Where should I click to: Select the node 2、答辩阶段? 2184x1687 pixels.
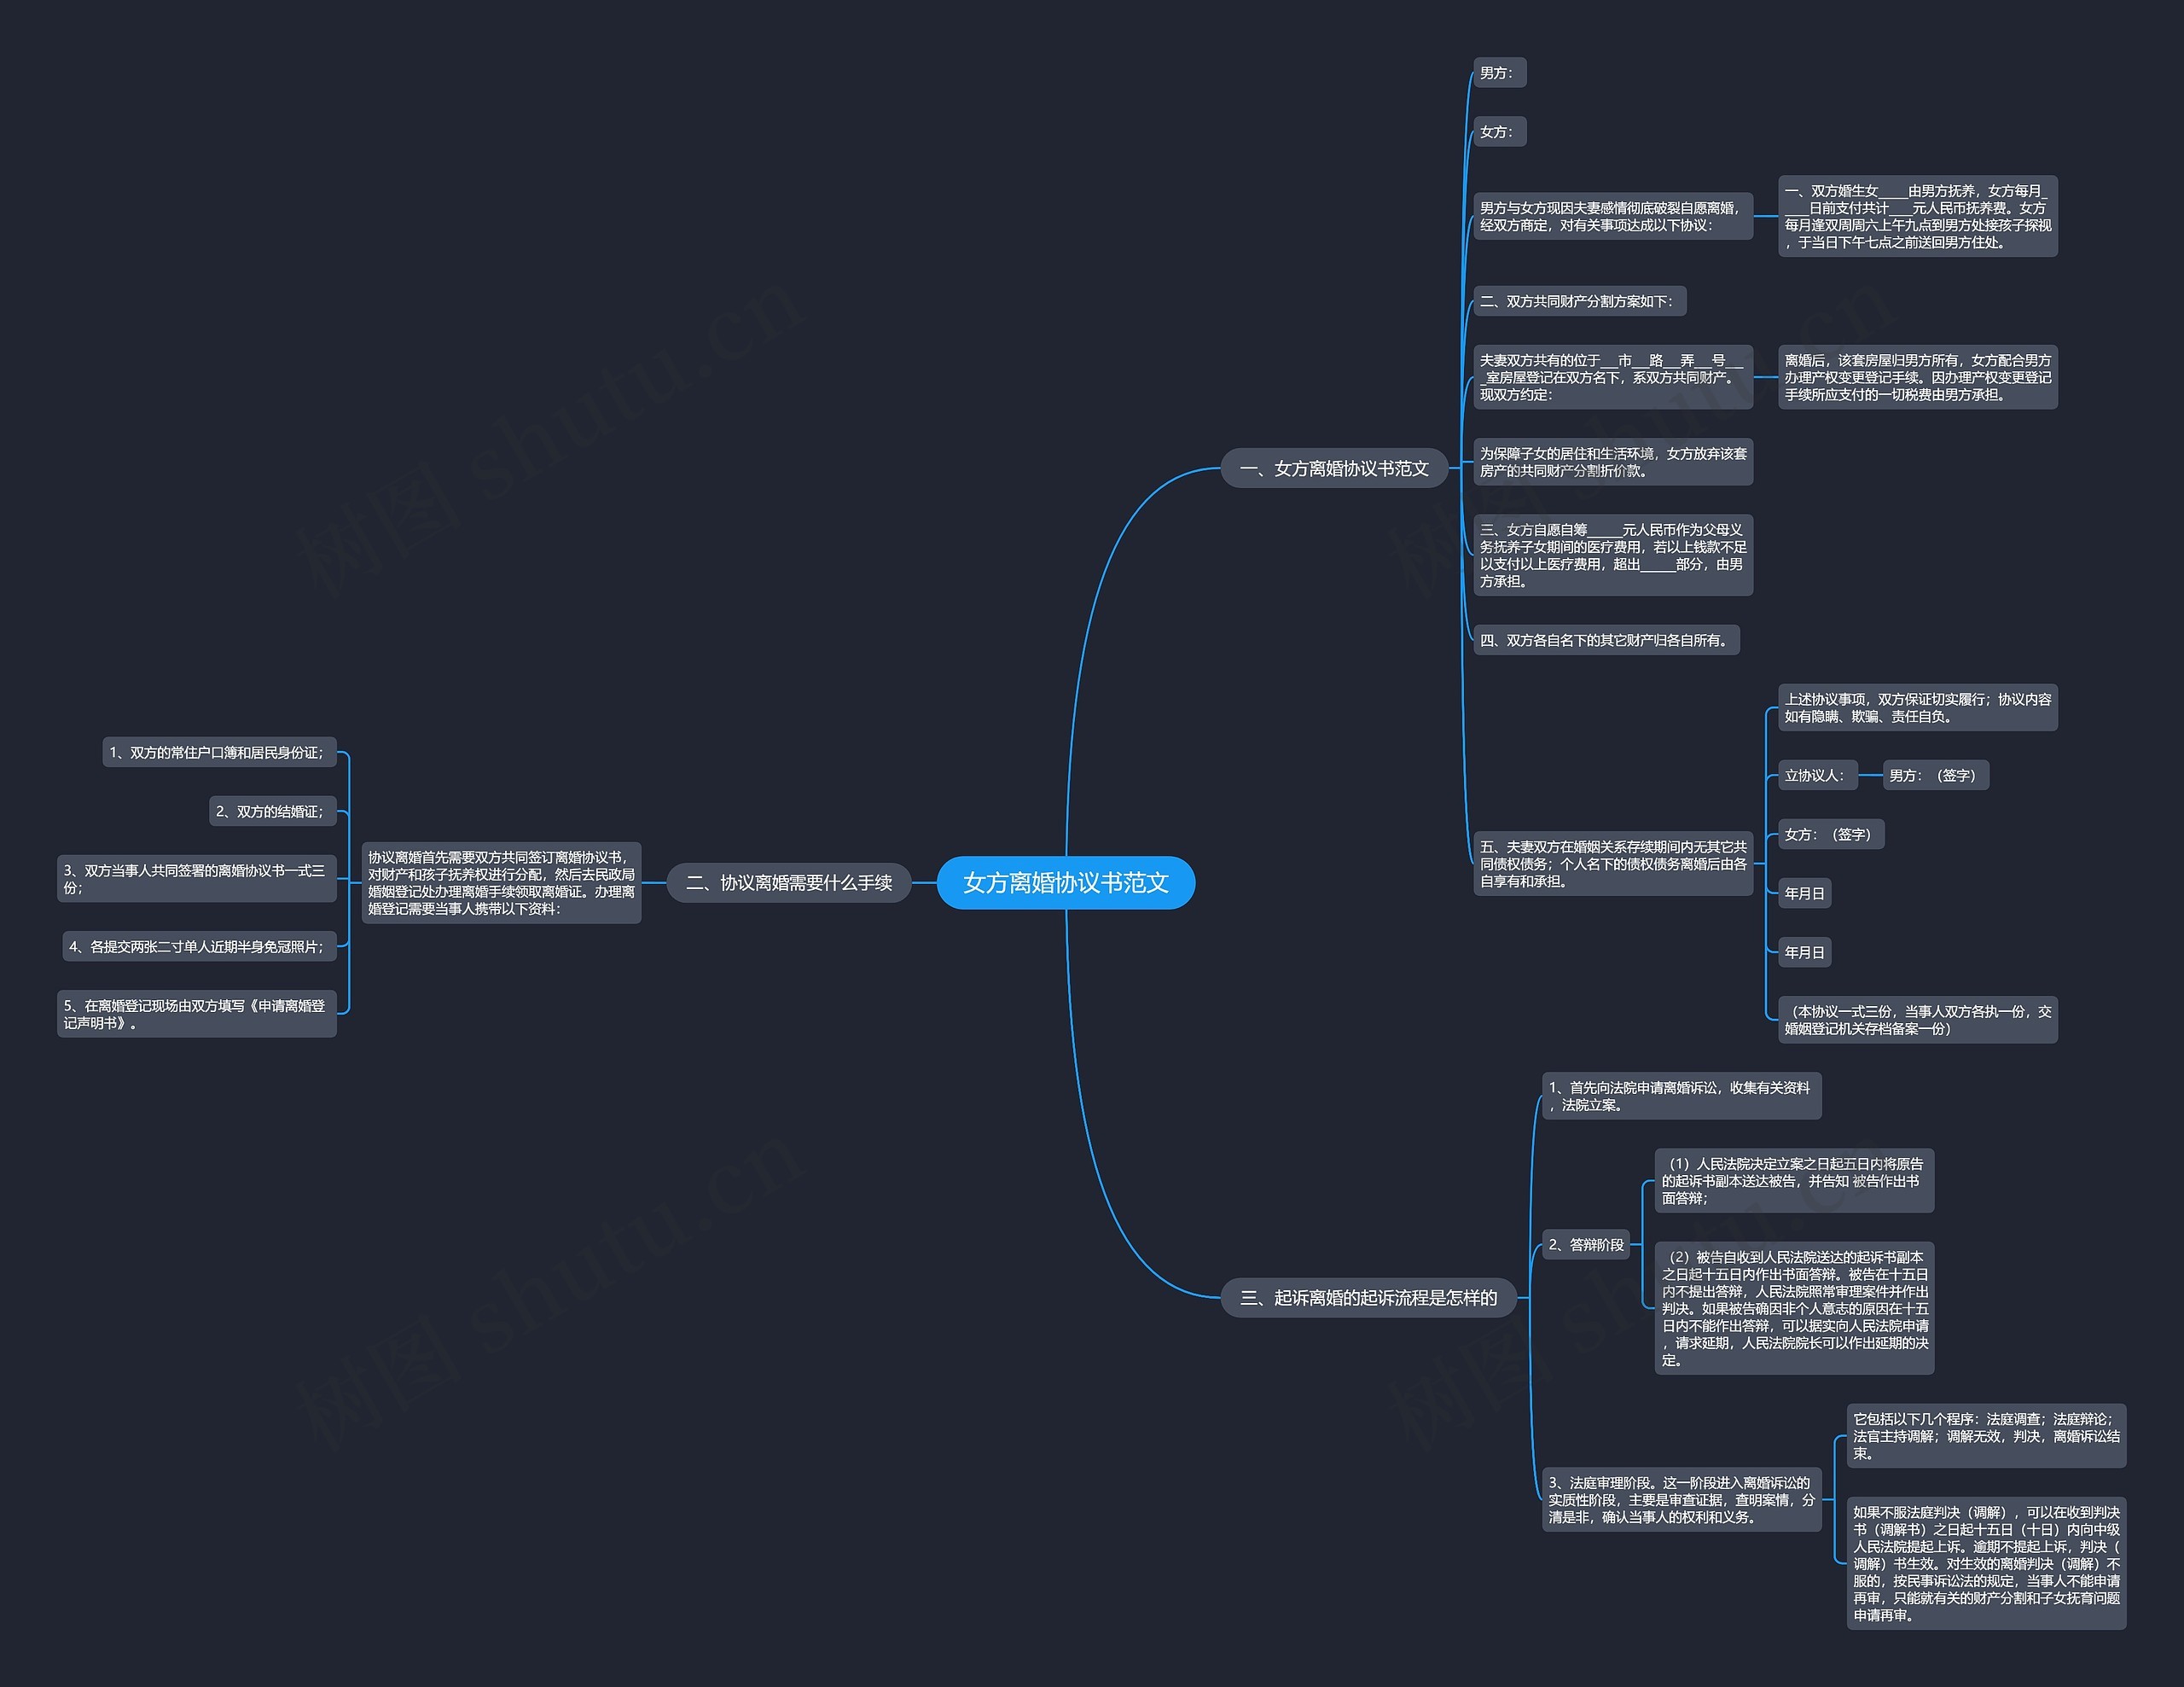point(1586,1244)
